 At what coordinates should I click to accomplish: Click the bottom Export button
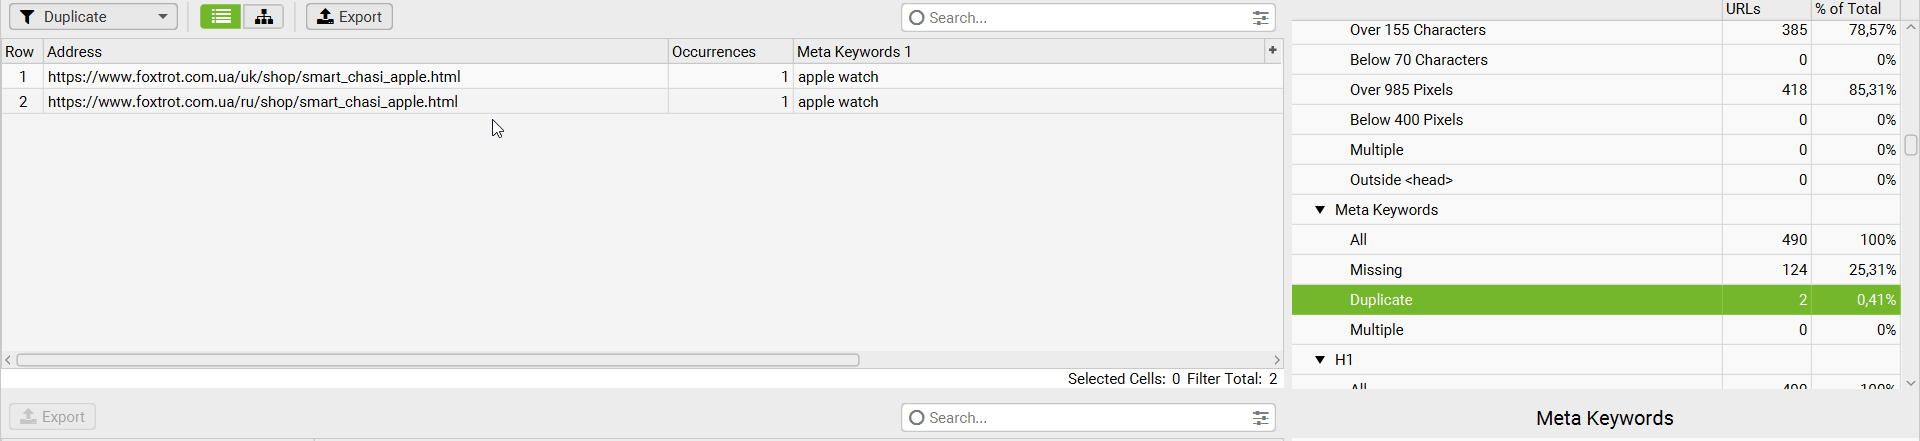click(53, 417)
